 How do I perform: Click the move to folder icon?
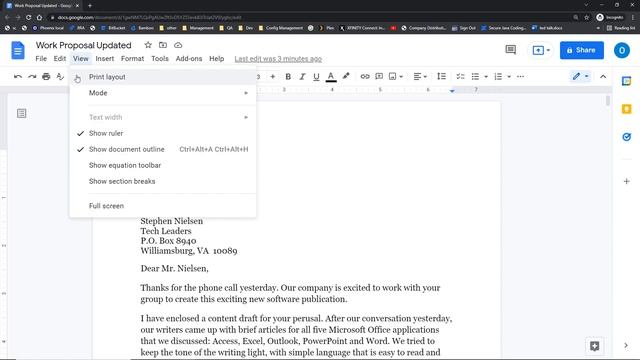[163, 45]
